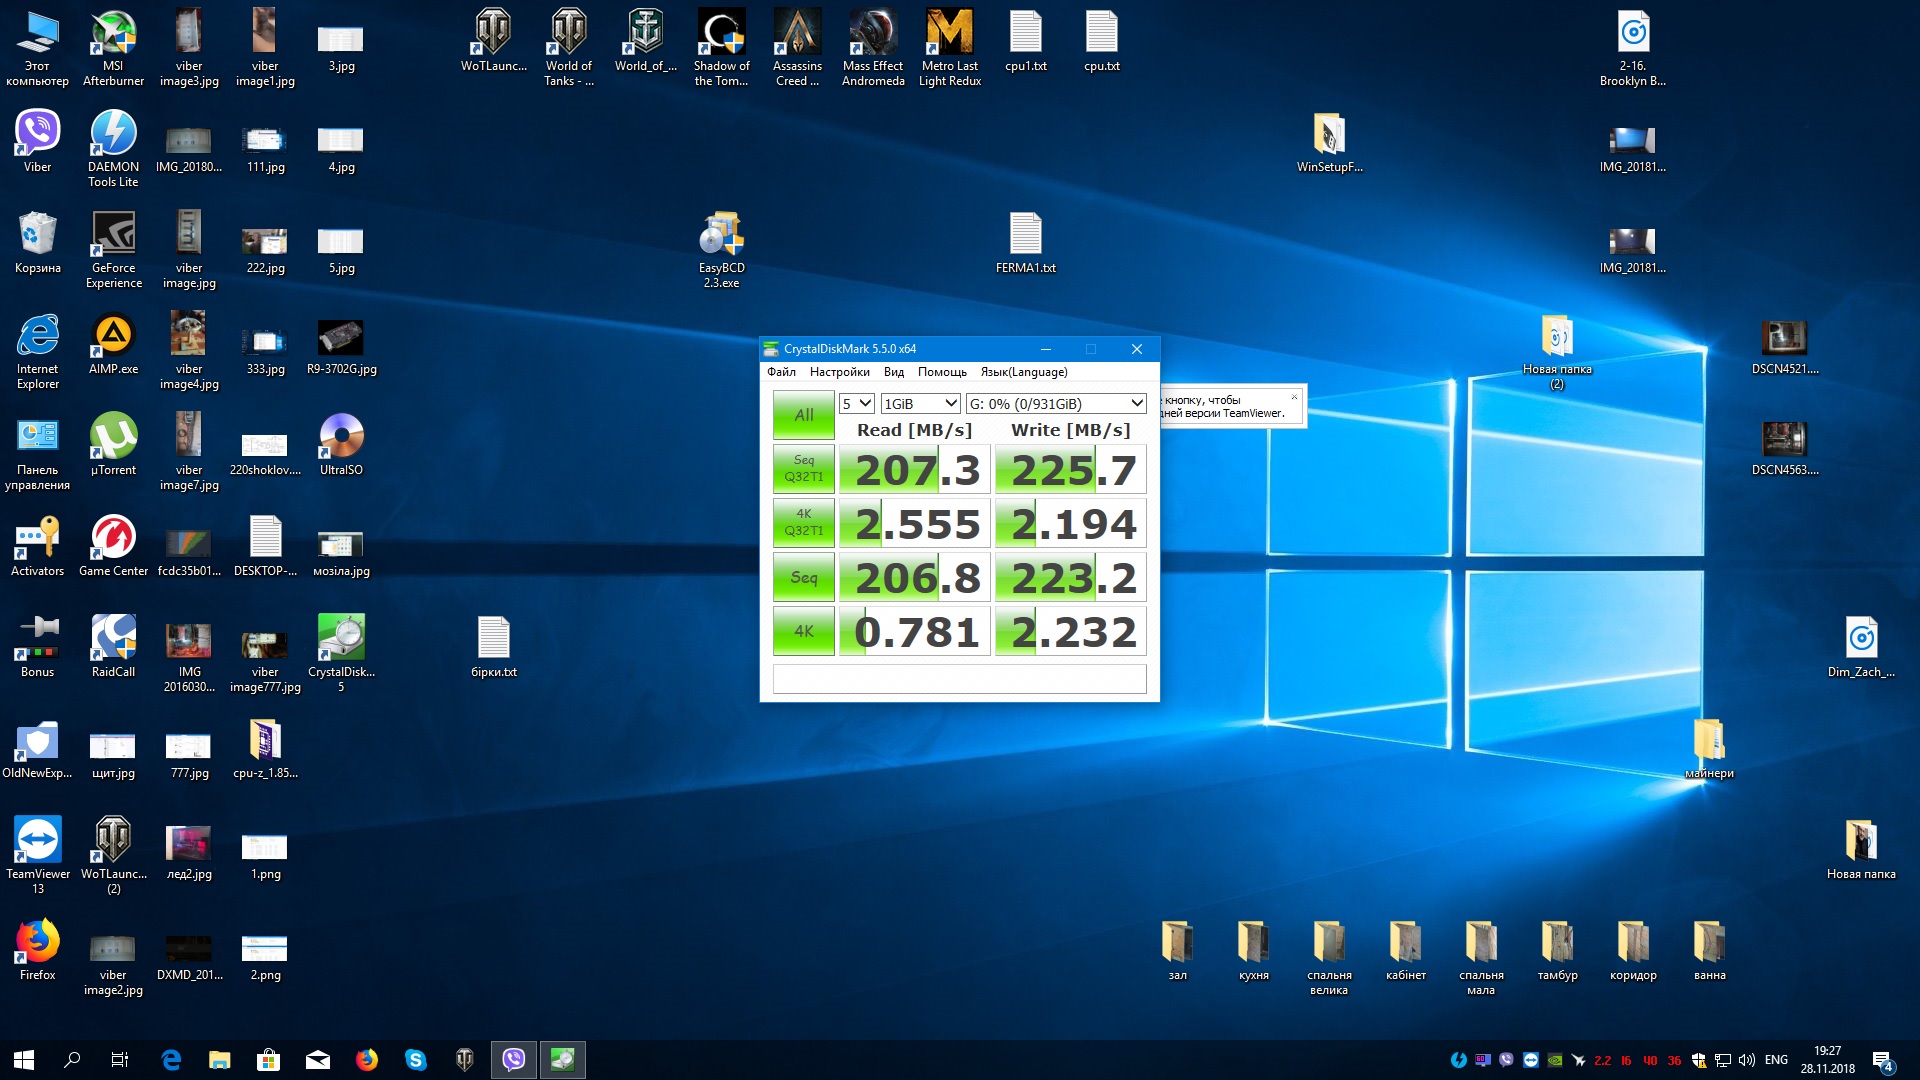
Task: Open the uTorrent desktop icon
Action: [113, 438]
